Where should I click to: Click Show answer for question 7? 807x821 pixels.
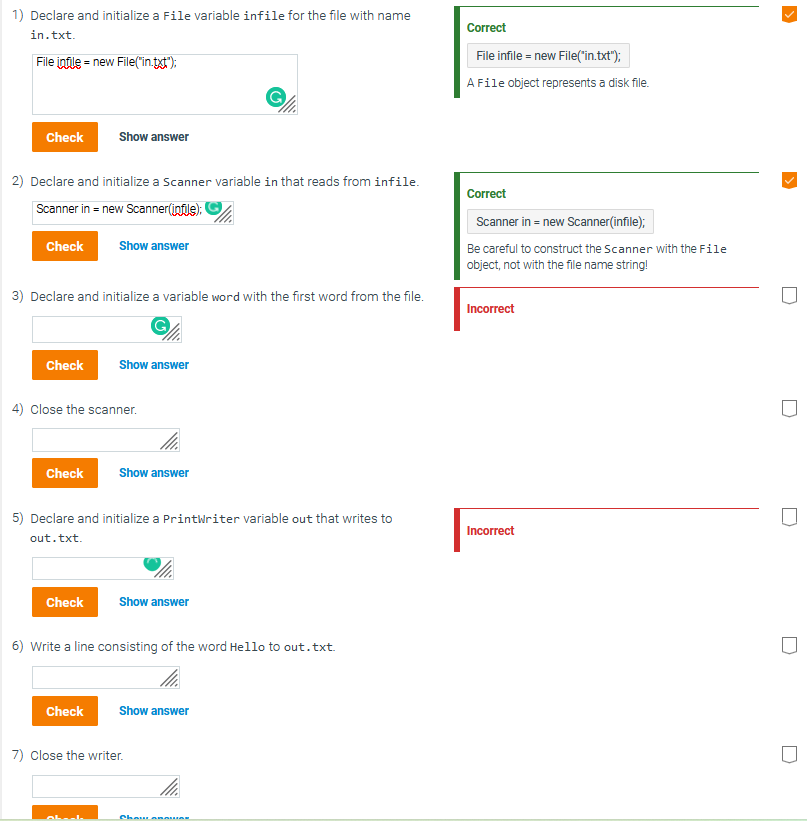click(x=153, y=816)
